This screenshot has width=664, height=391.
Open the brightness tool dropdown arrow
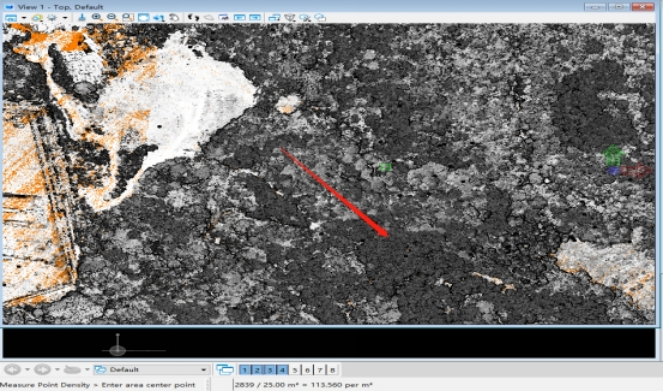pyautogui.click(x=65, y=18)
